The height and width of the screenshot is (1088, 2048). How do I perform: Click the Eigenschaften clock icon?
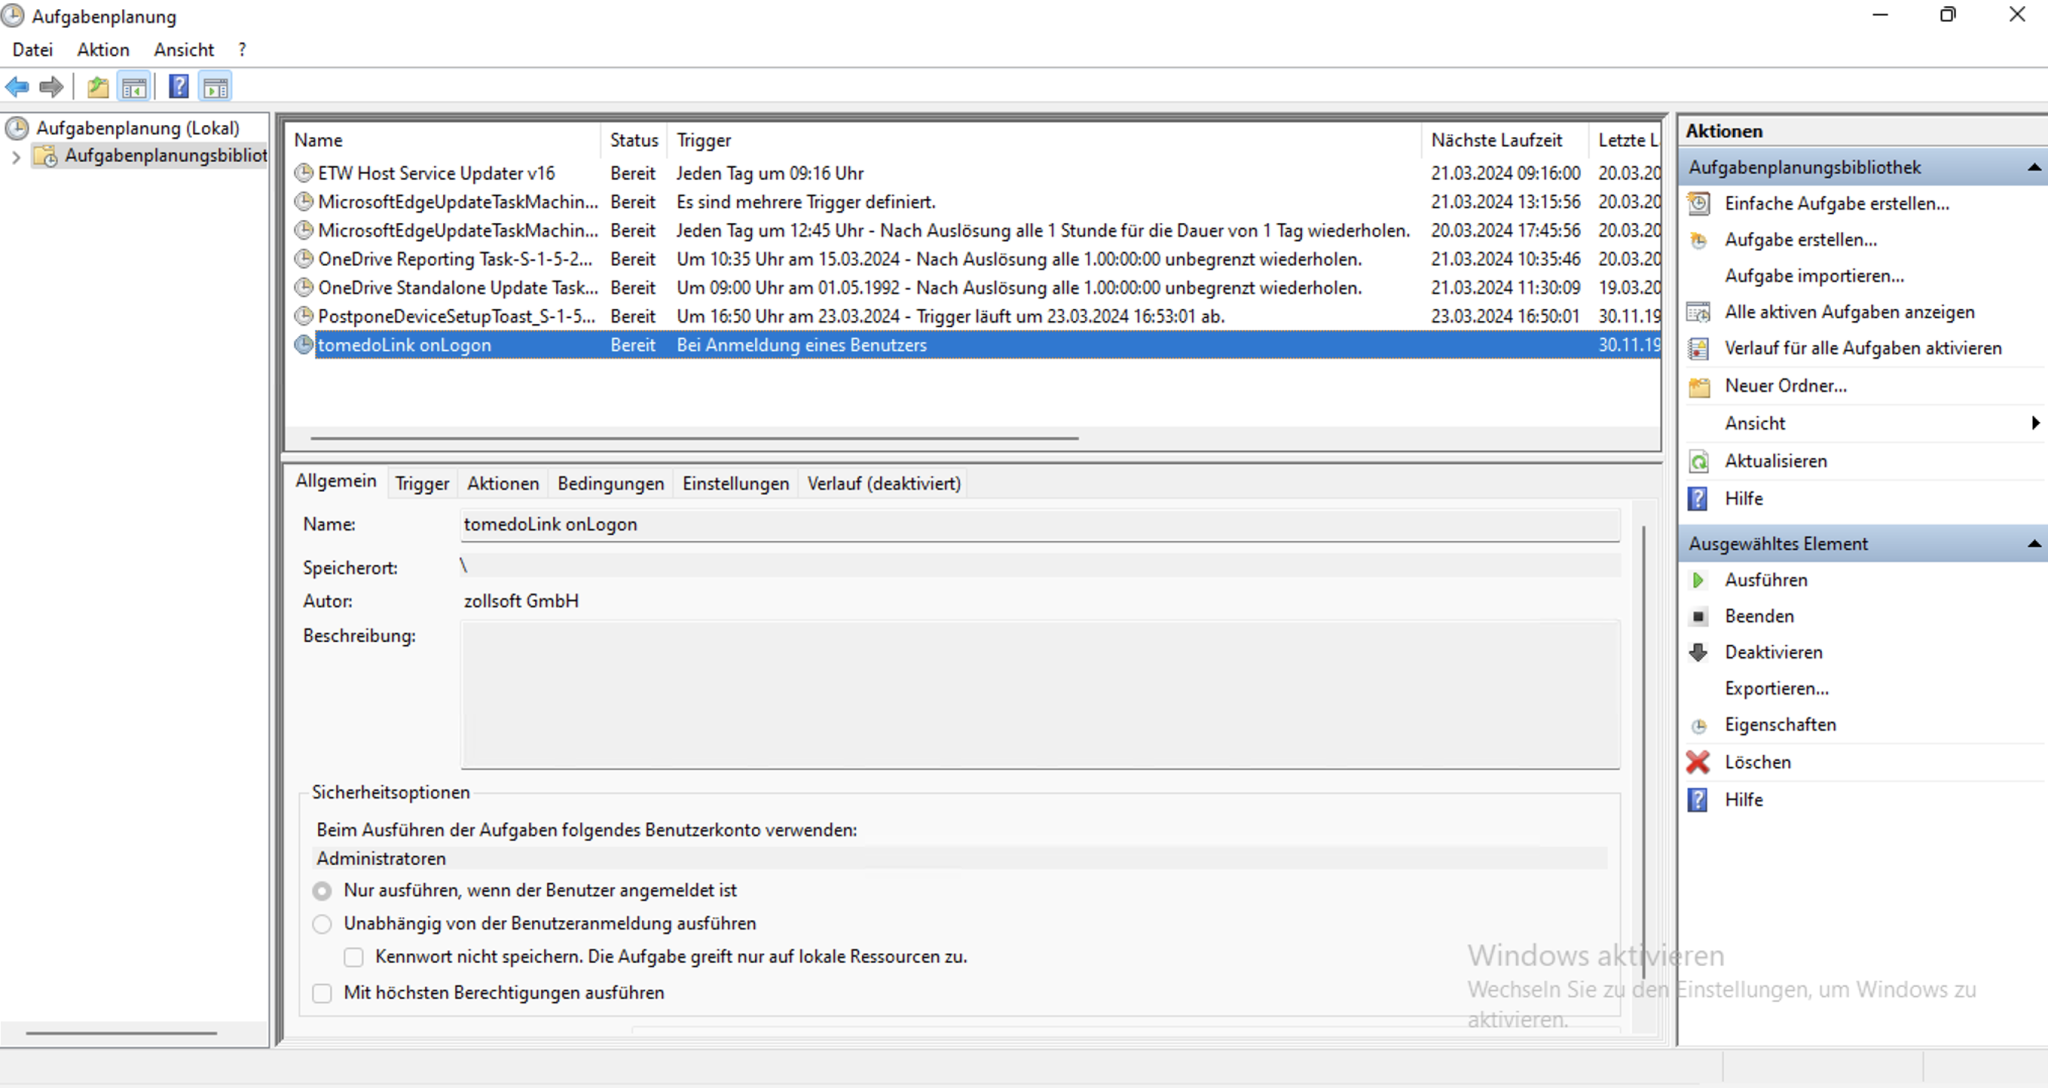1698,725
